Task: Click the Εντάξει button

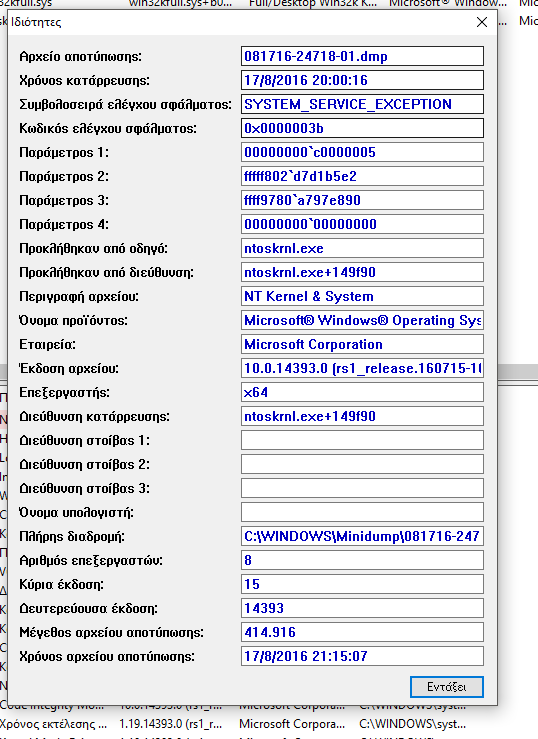Action: [x=447, y=687]
